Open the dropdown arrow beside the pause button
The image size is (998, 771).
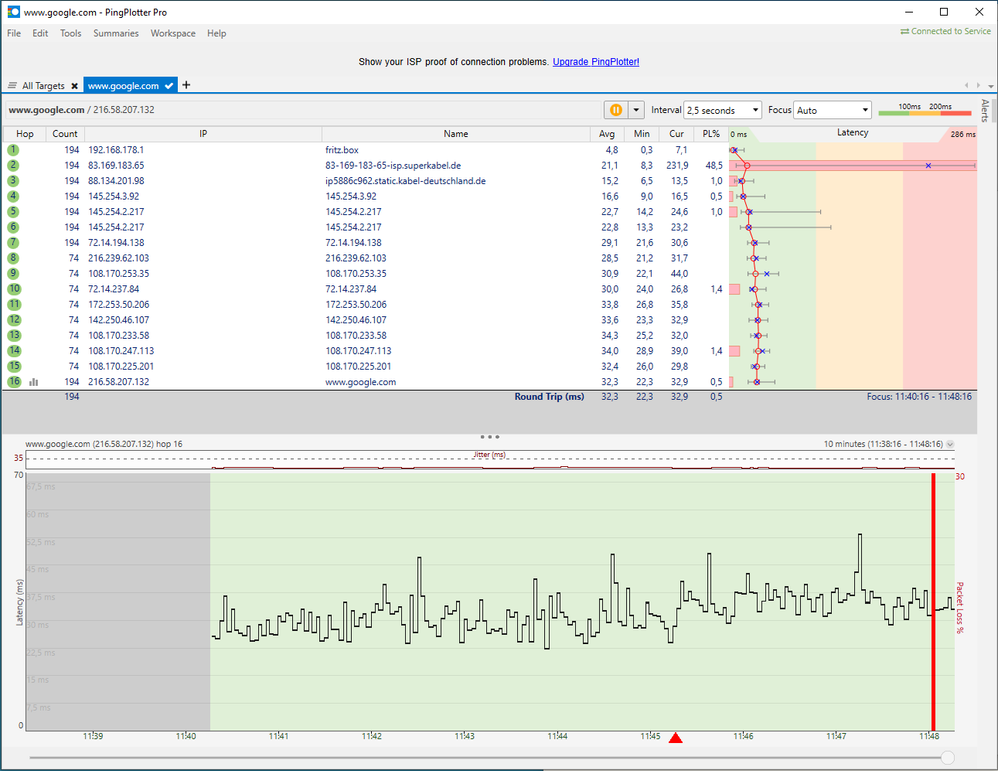pos(636,110)
